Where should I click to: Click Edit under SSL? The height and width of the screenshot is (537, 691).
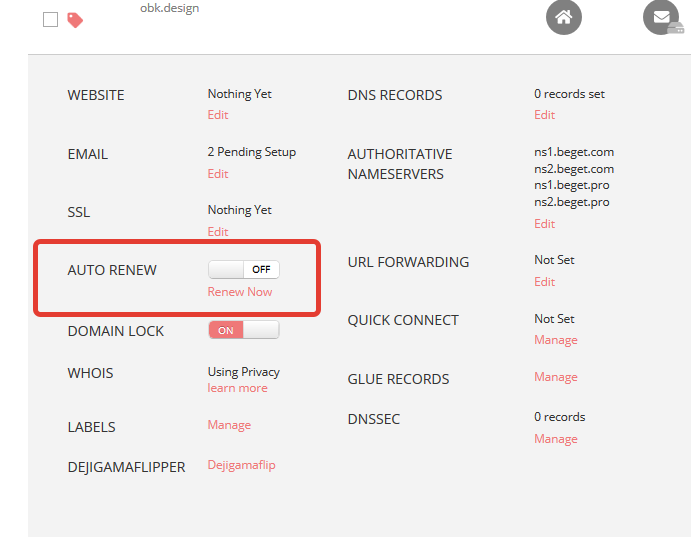[x=218, y=232]
